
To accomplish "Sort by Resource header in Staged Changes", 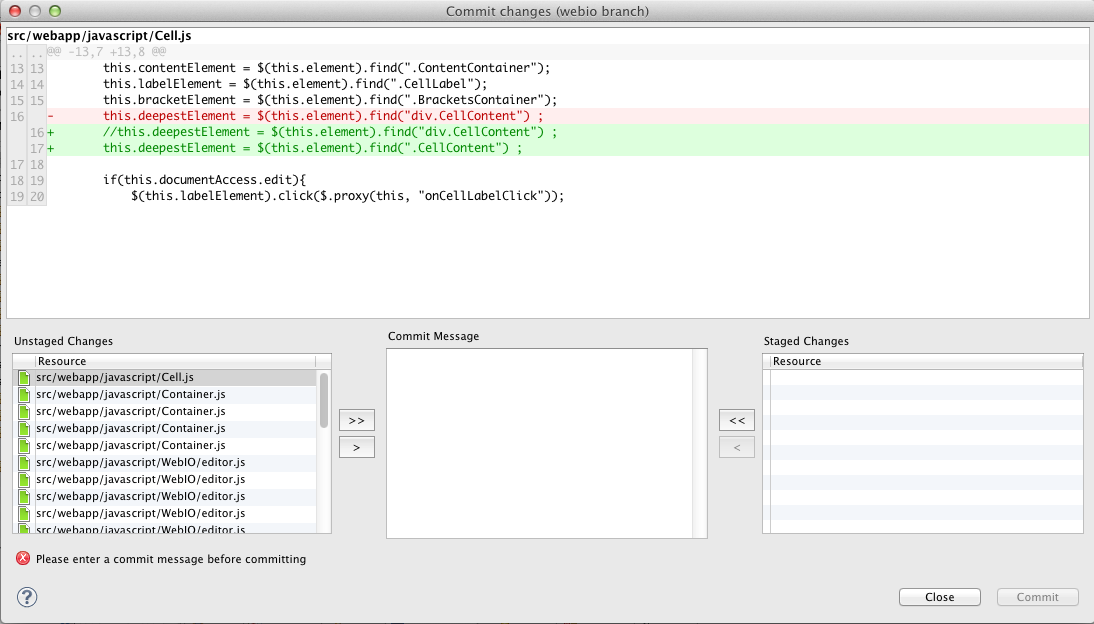I will [x=926, y=361].
